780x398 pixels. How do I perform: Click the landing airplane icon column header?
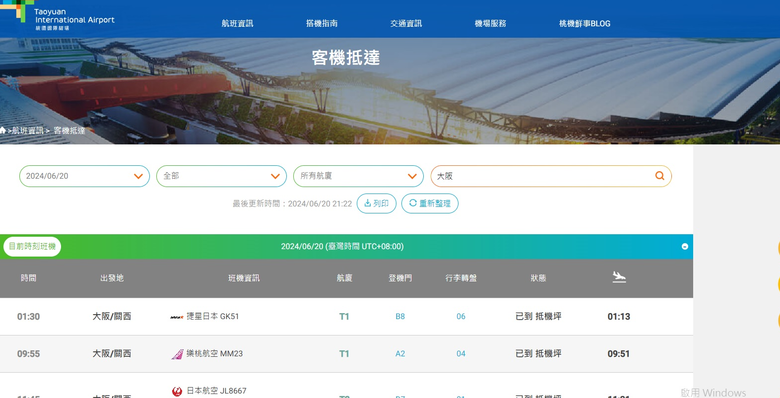point(619,277)
